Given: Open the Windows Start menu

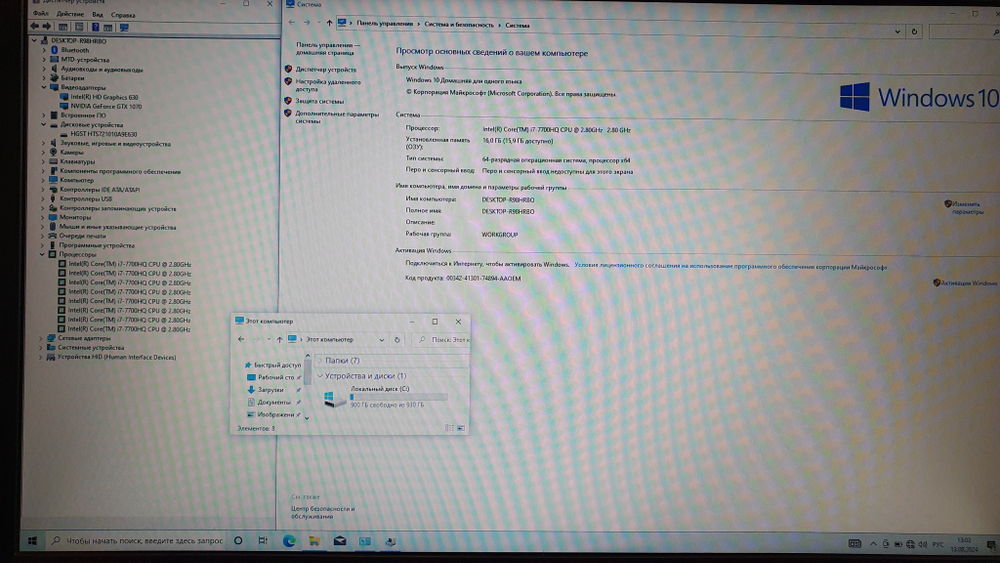Looking at the screenshot, I should [x=33, y=541].
